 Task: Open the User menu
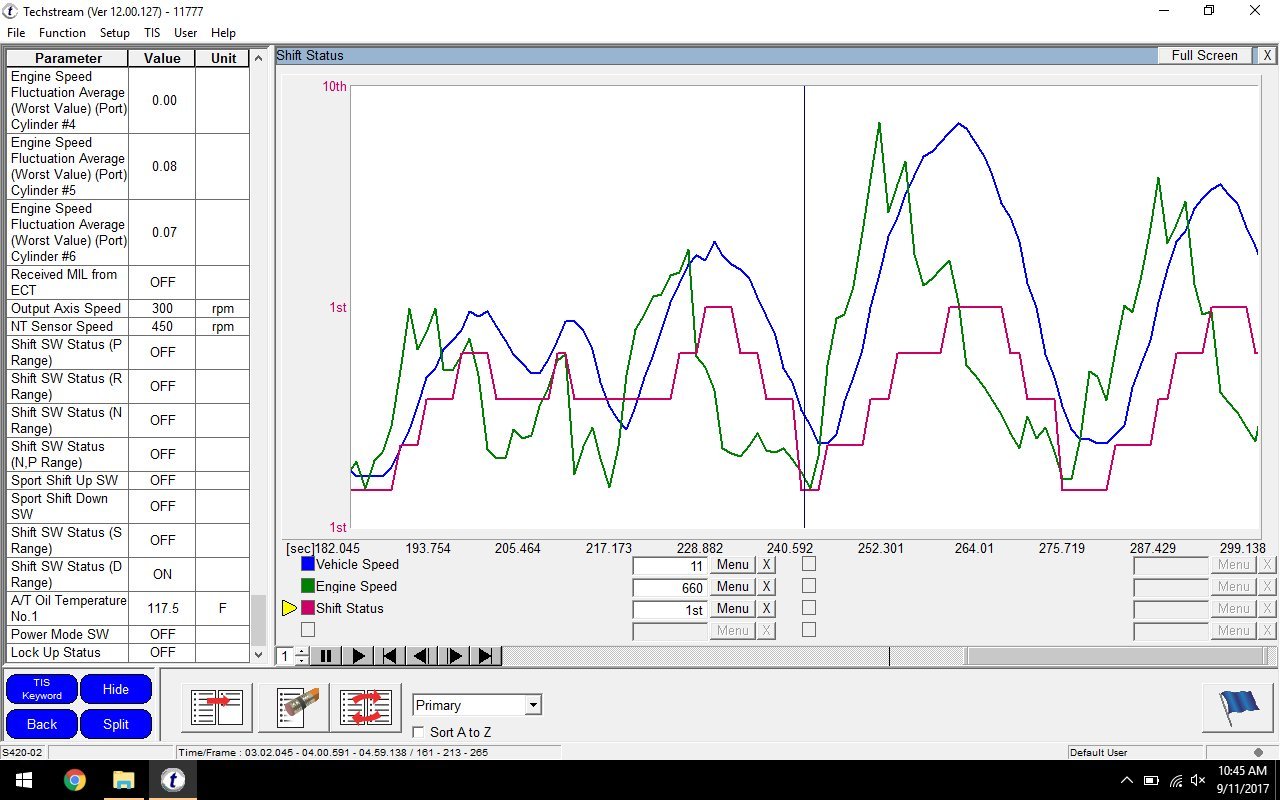[186, 33]
